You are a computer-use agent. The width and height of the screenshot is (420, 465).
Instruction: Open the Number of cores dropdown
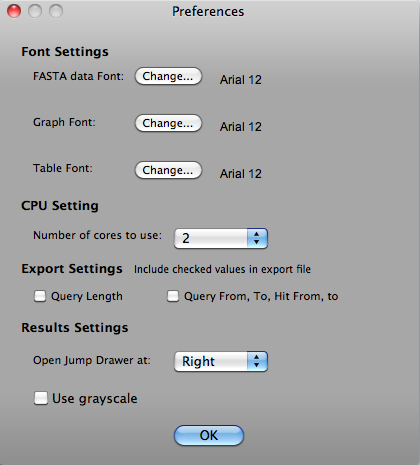click(221, 238)
